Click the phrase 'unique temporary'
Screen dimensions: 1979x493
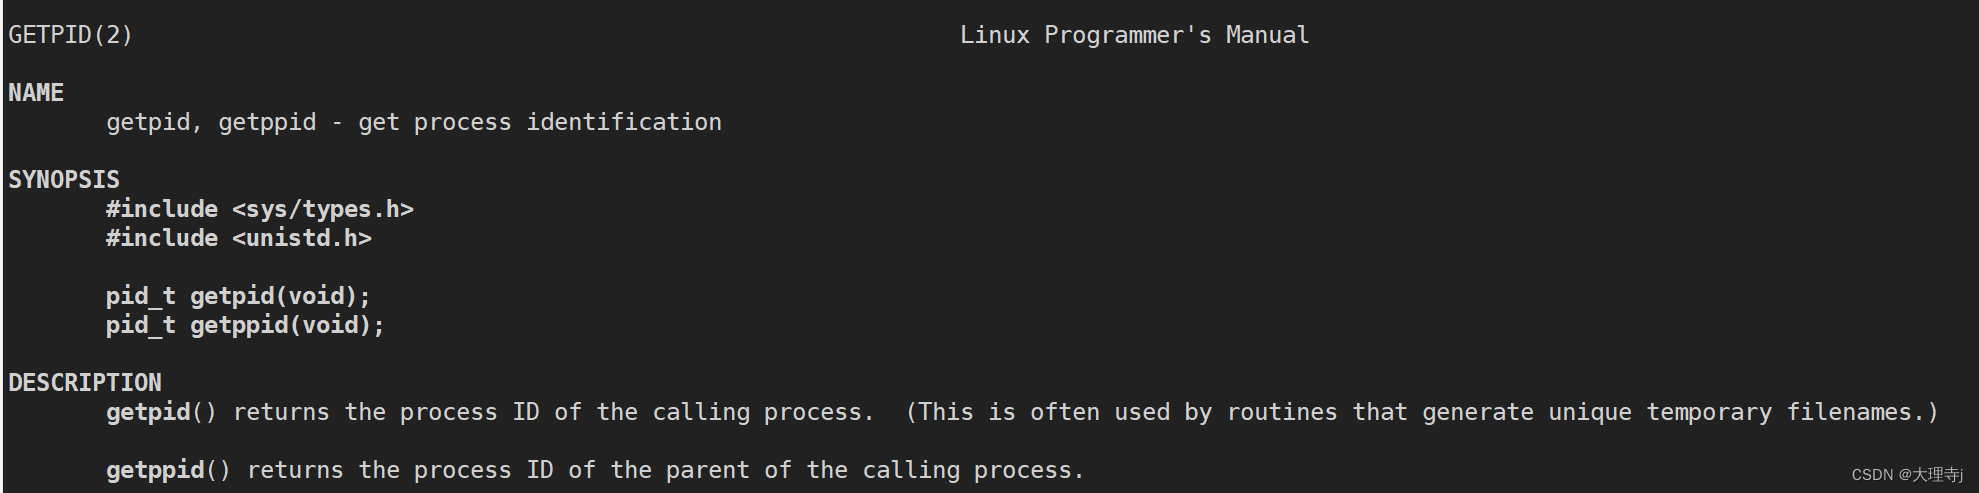1660,412
